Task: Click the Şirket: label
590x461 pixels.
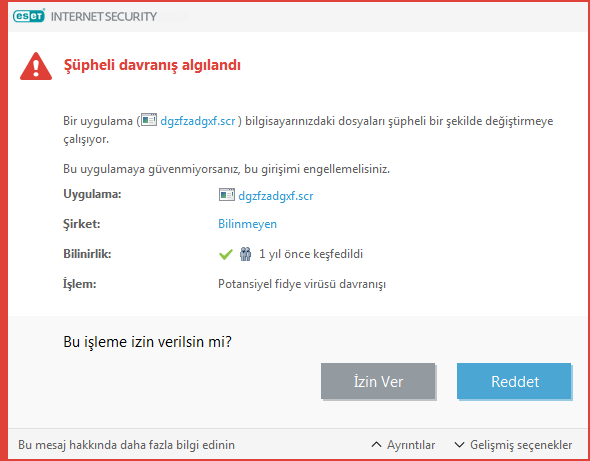Action: click(x=82, y=224)
